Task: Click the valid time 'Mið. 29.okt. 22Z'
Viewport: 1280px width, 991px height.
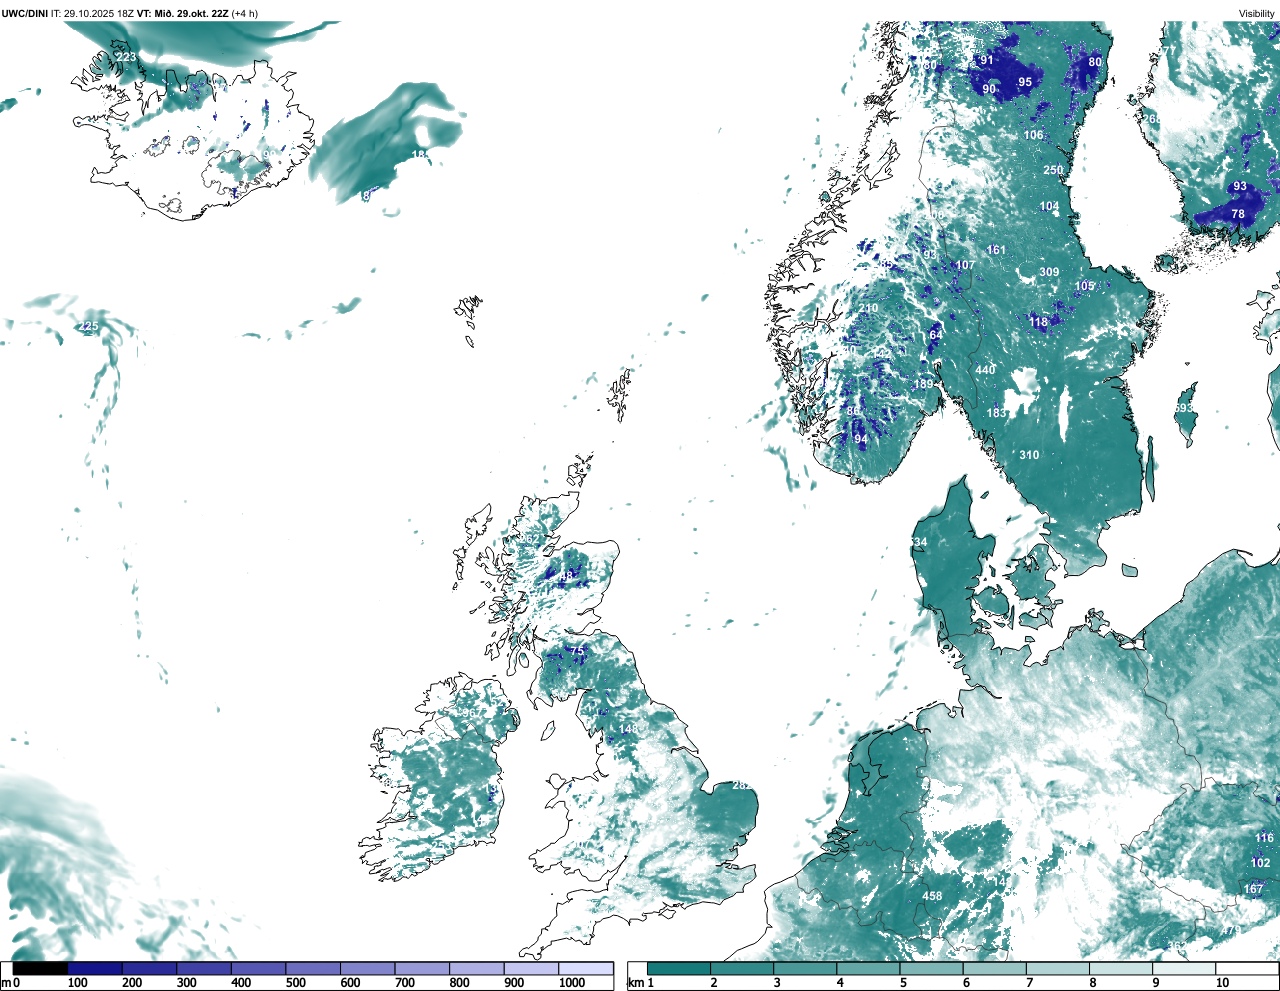Action: [x=192, y=13]
